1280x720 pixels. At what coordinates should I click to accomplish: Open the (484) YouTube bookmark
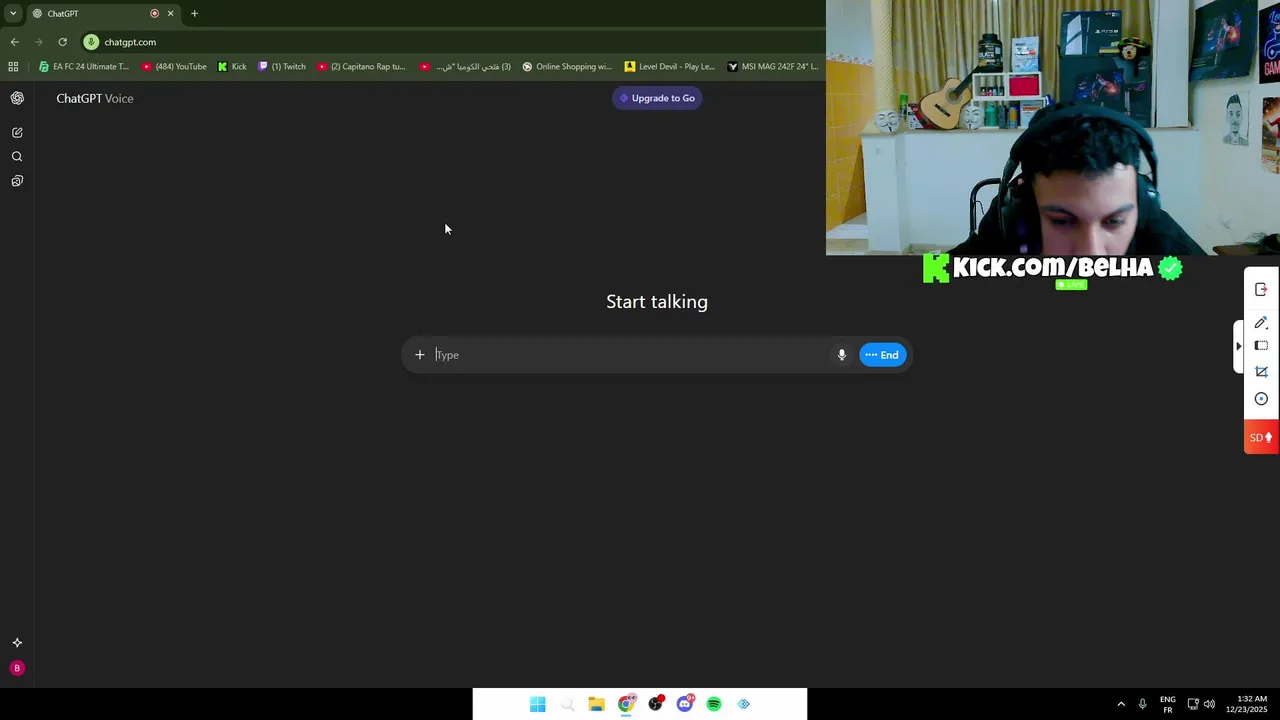(174, 67)
